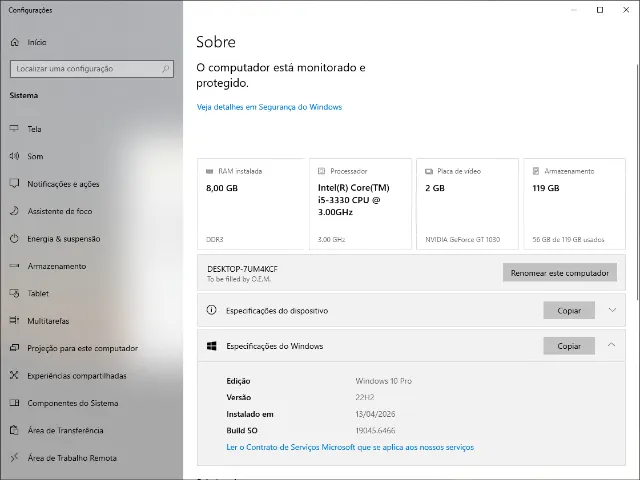Click the 2 GB video memory value

pos(435,188)
